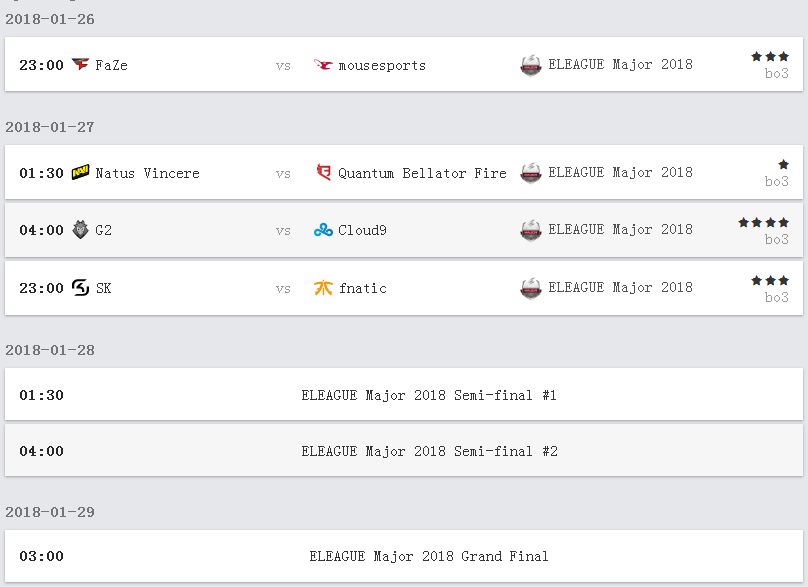Select the Cloud9 team name
This screenshot has width=808, height=587.
point(362,230)
